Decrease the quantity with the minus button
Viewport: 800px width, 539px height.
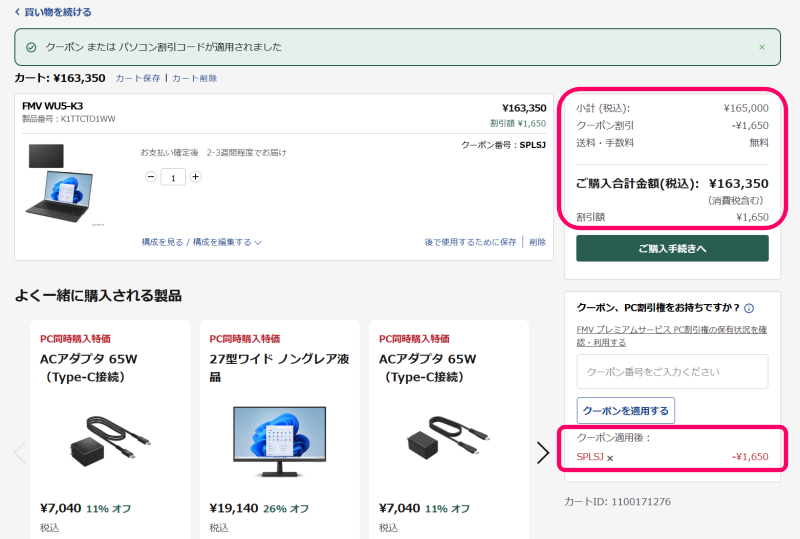pyautogui.click(x=151, y=177)
